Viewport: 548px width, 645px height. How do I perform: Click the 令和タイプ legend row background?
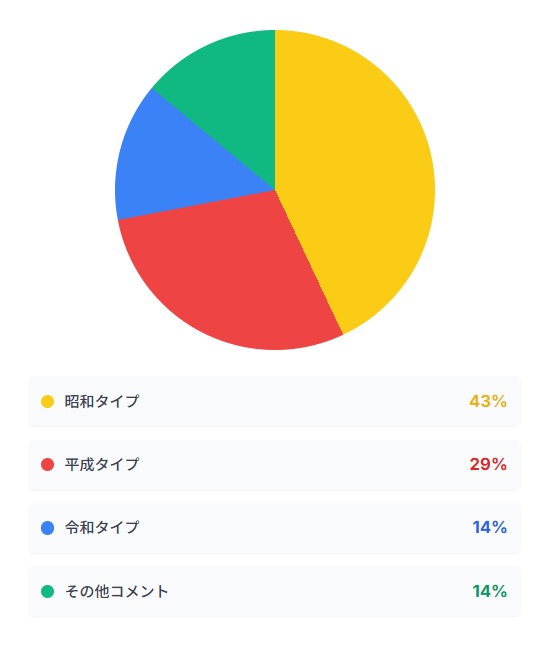coord(274,528)
